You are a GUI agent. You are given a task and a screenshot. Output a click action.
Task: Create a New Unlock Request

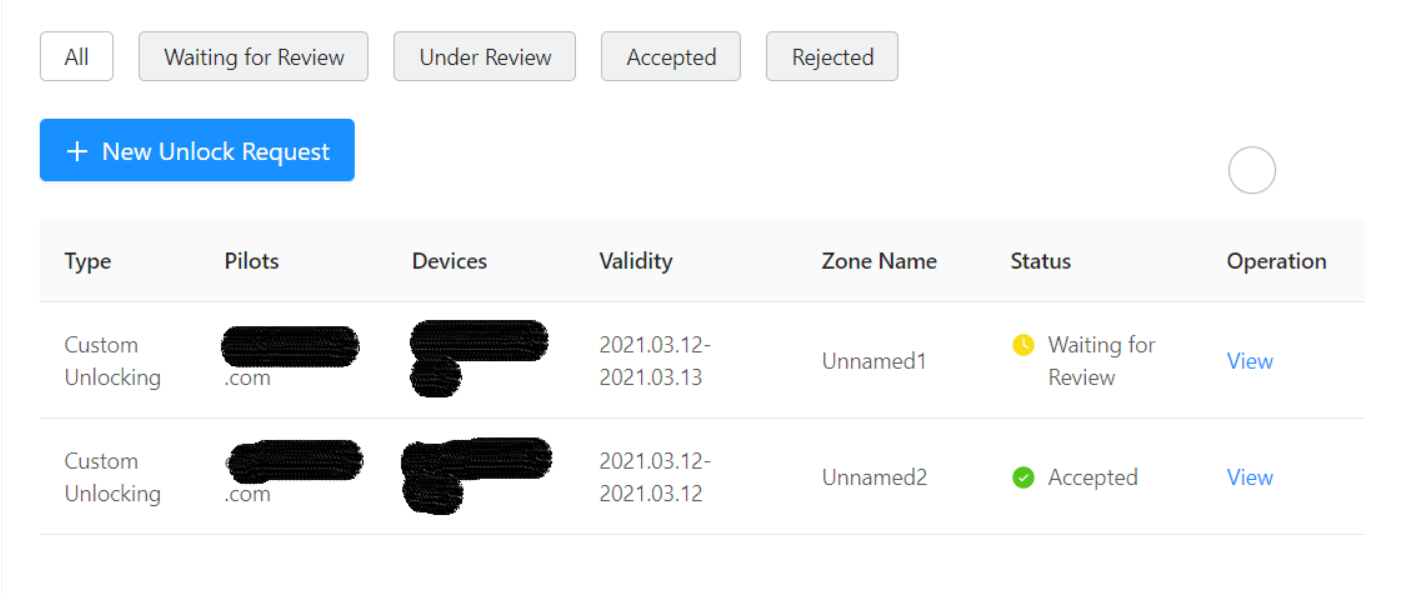click(x=197, y=151)
